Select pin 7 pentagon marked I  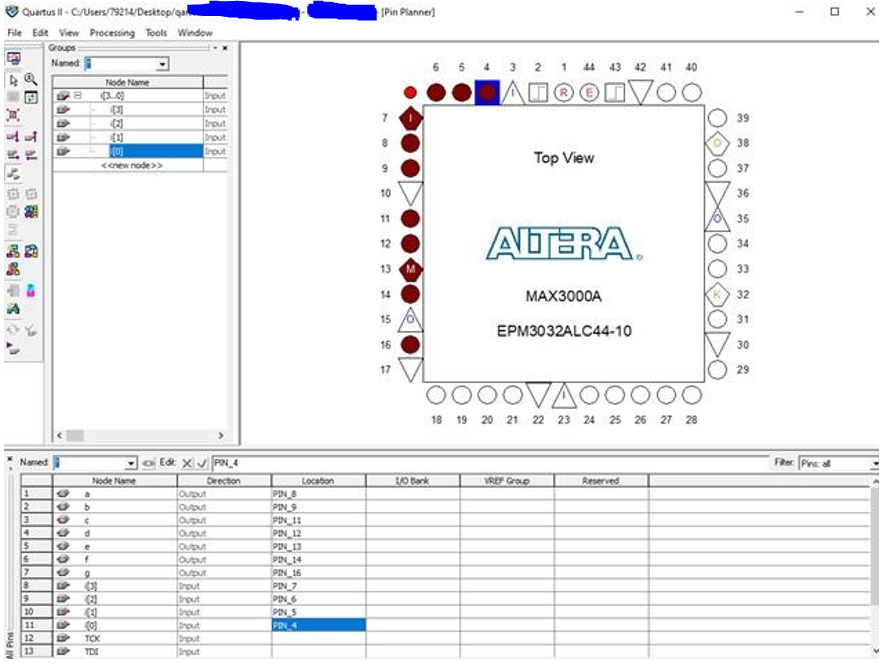point(410,118)
